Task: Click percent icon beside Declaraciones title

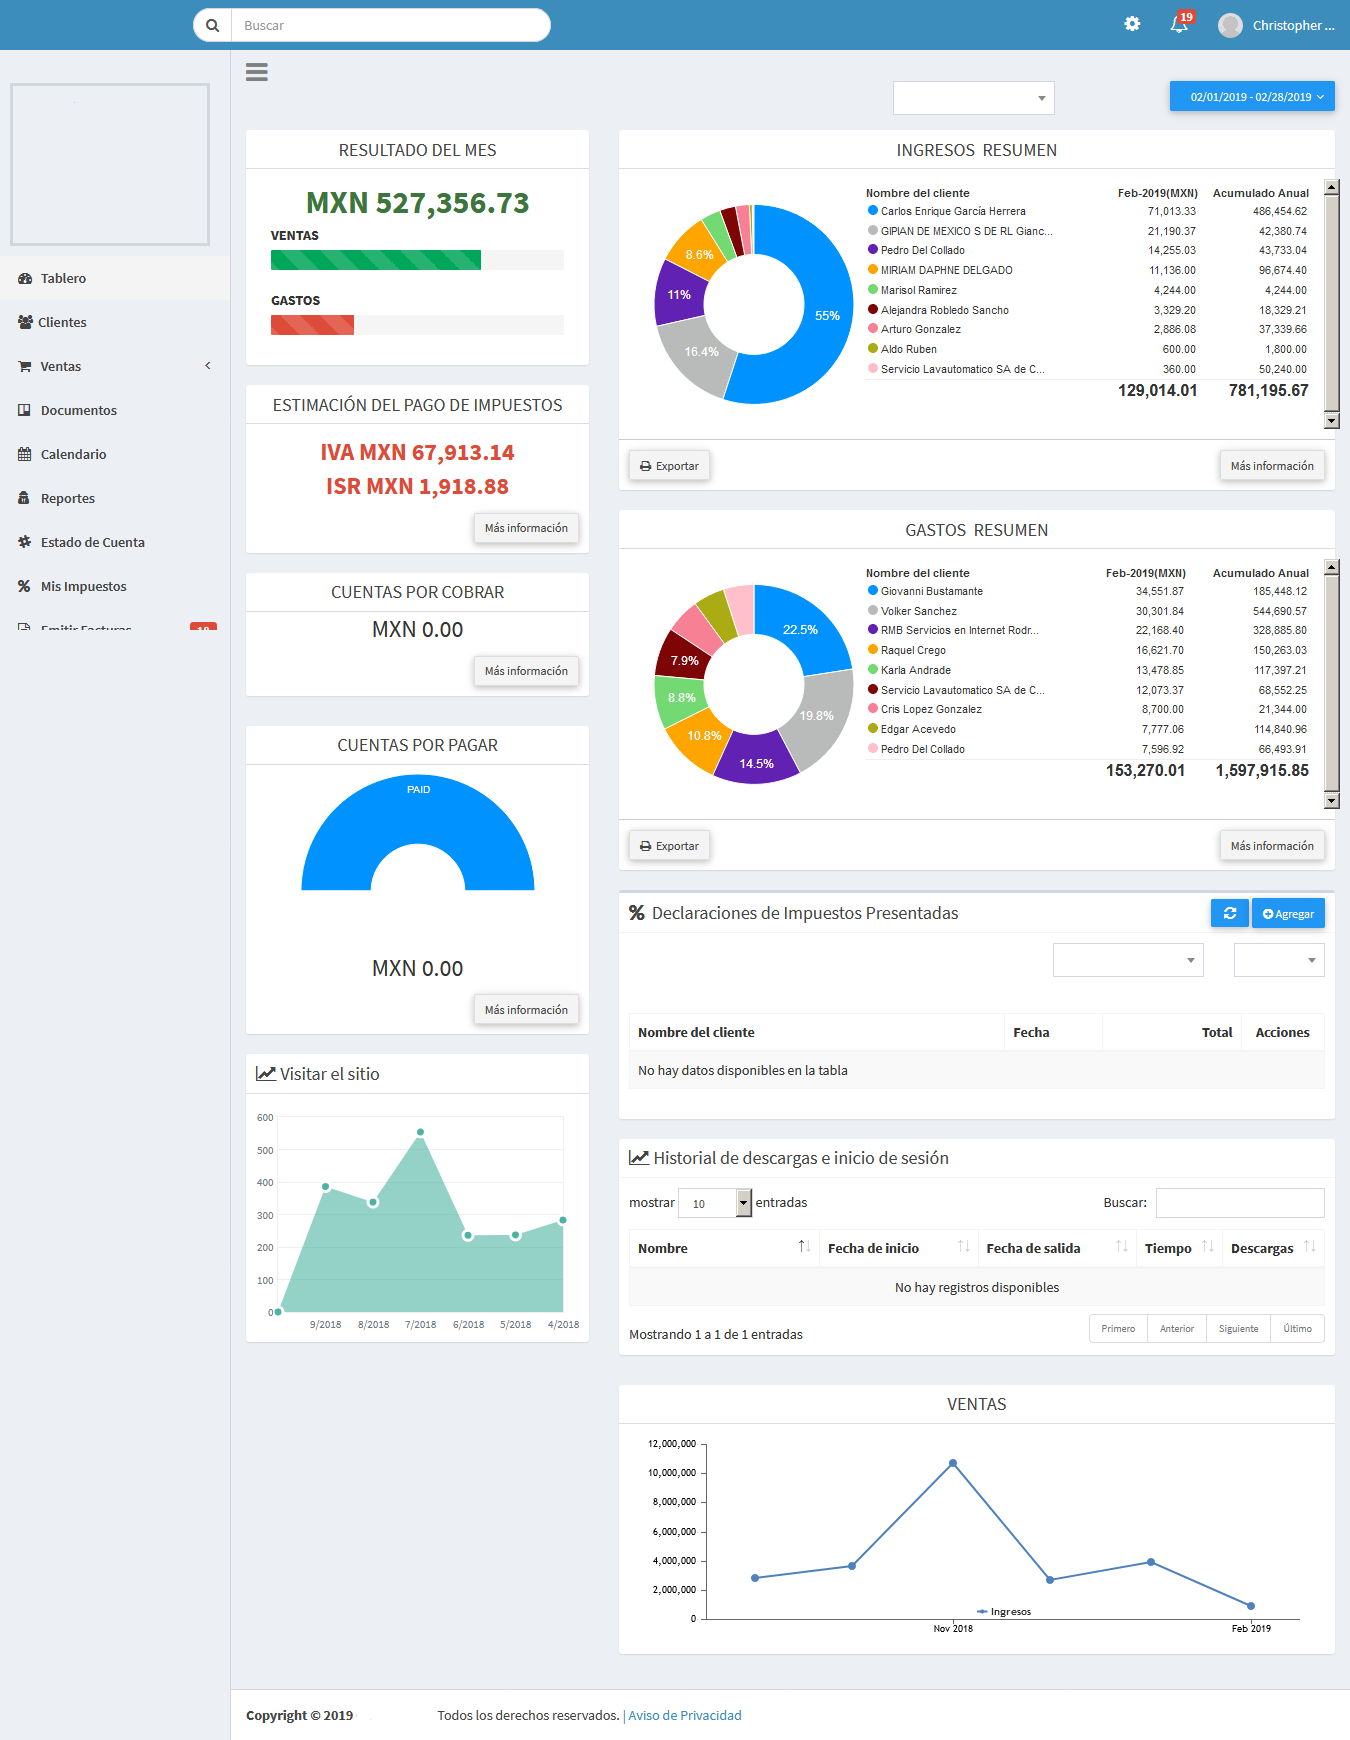Action: 637,913
